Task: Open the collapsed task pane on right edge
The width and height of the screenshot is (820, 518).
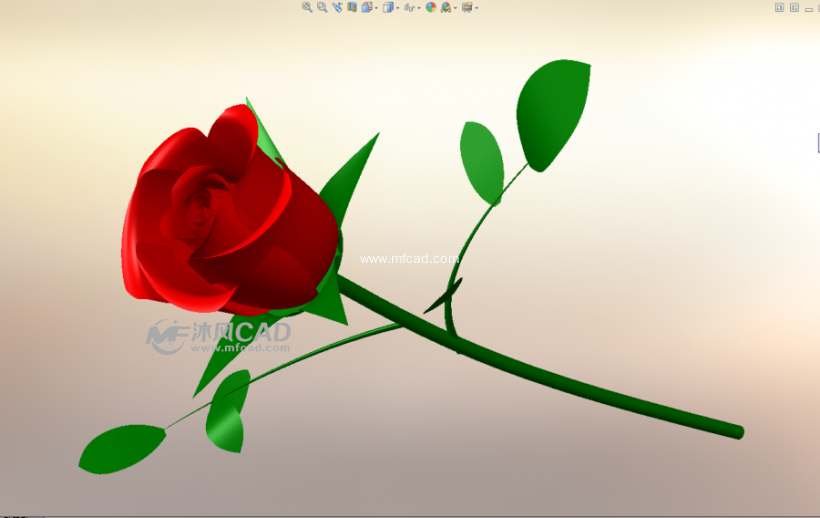Action: (x=817, y=144)
